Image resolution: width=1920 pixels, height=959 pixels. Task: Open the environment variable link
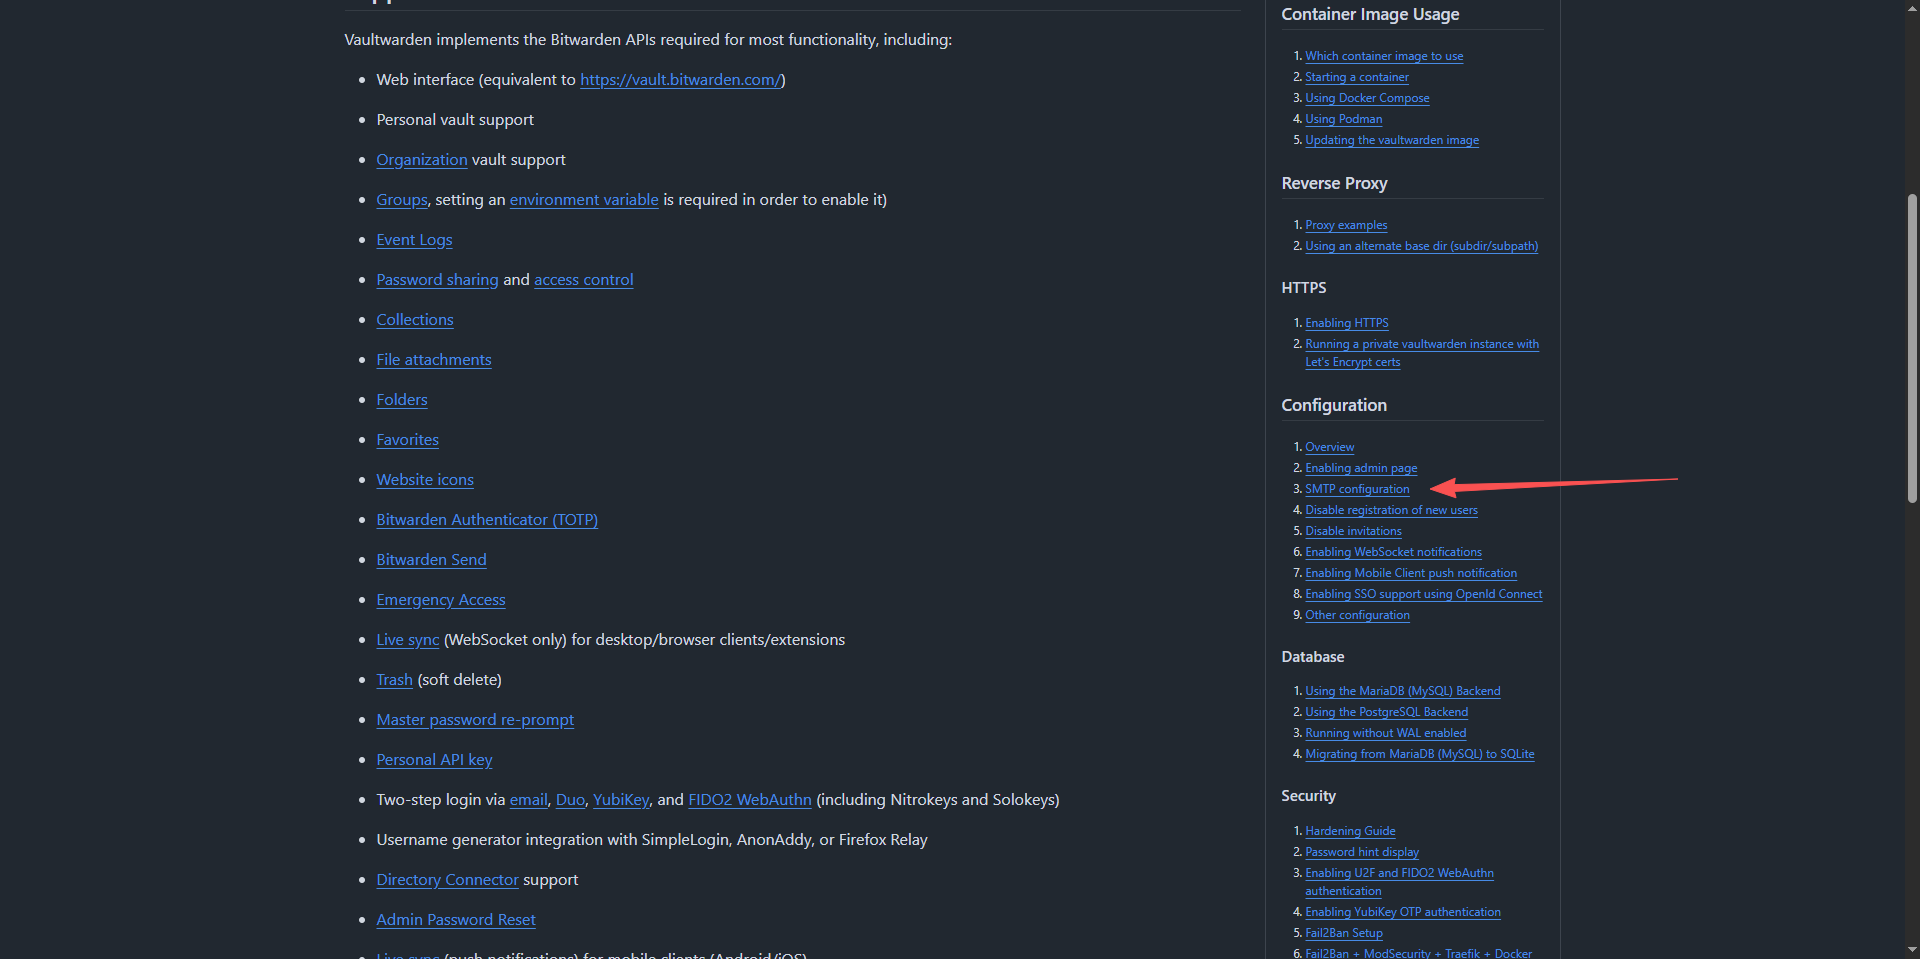[x=583, y=200]
